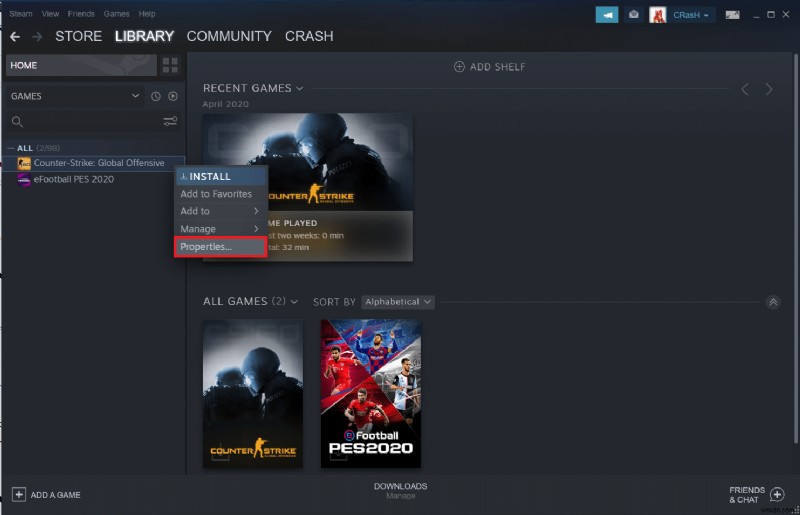Go to the LIBRARY tab
Viewport: 800px width, 515px height.
point(144,36)
